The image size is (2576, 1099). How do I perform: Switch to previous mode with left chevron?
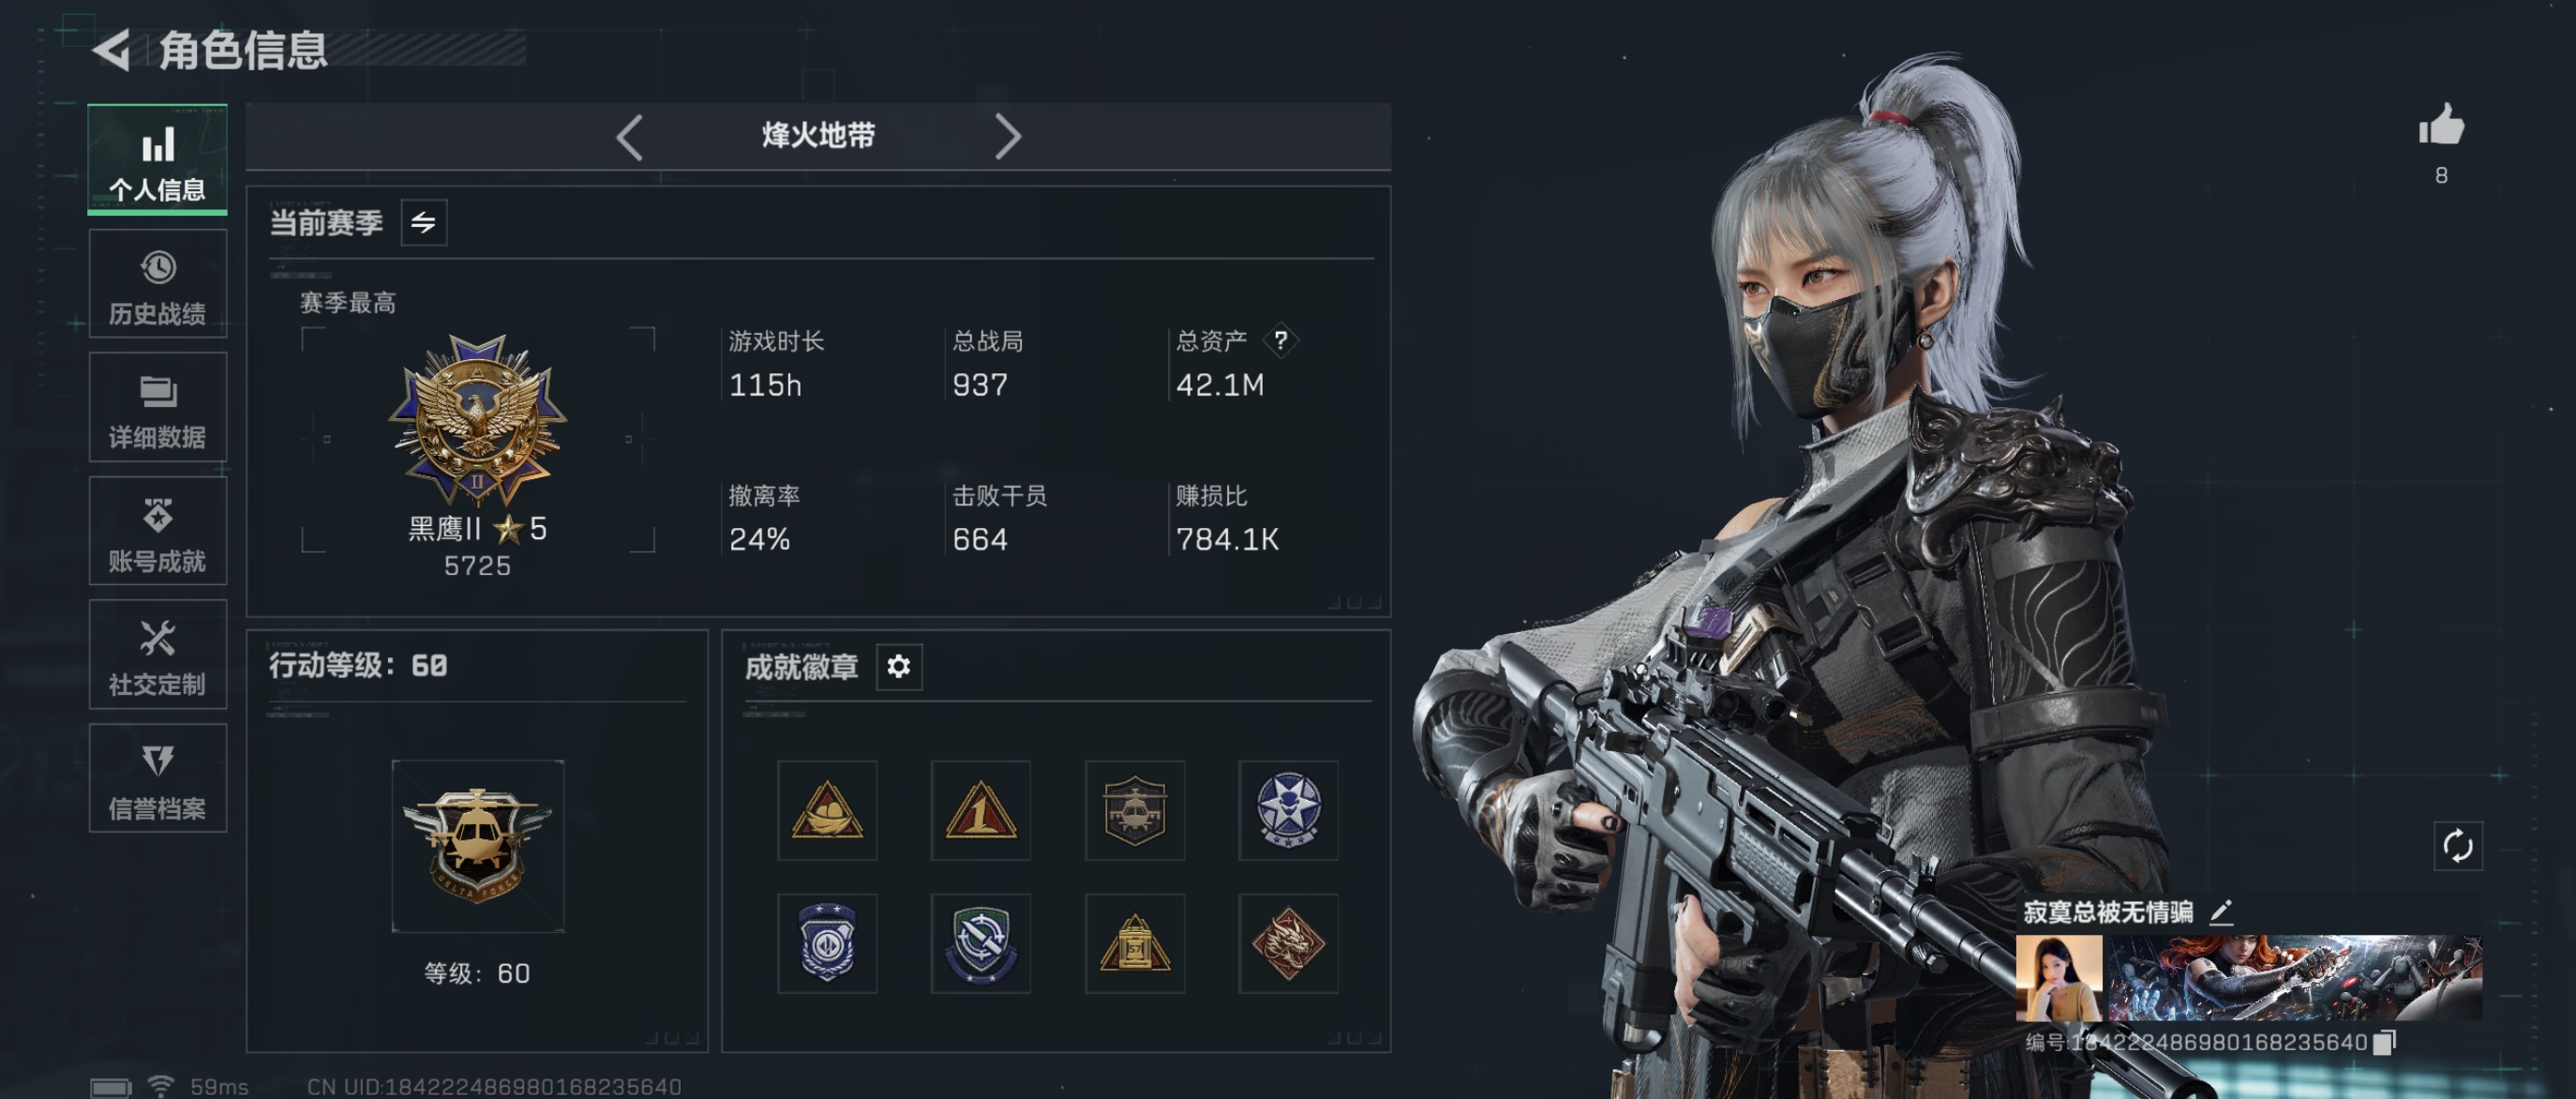pyautogui.click(x=629, y=137)
